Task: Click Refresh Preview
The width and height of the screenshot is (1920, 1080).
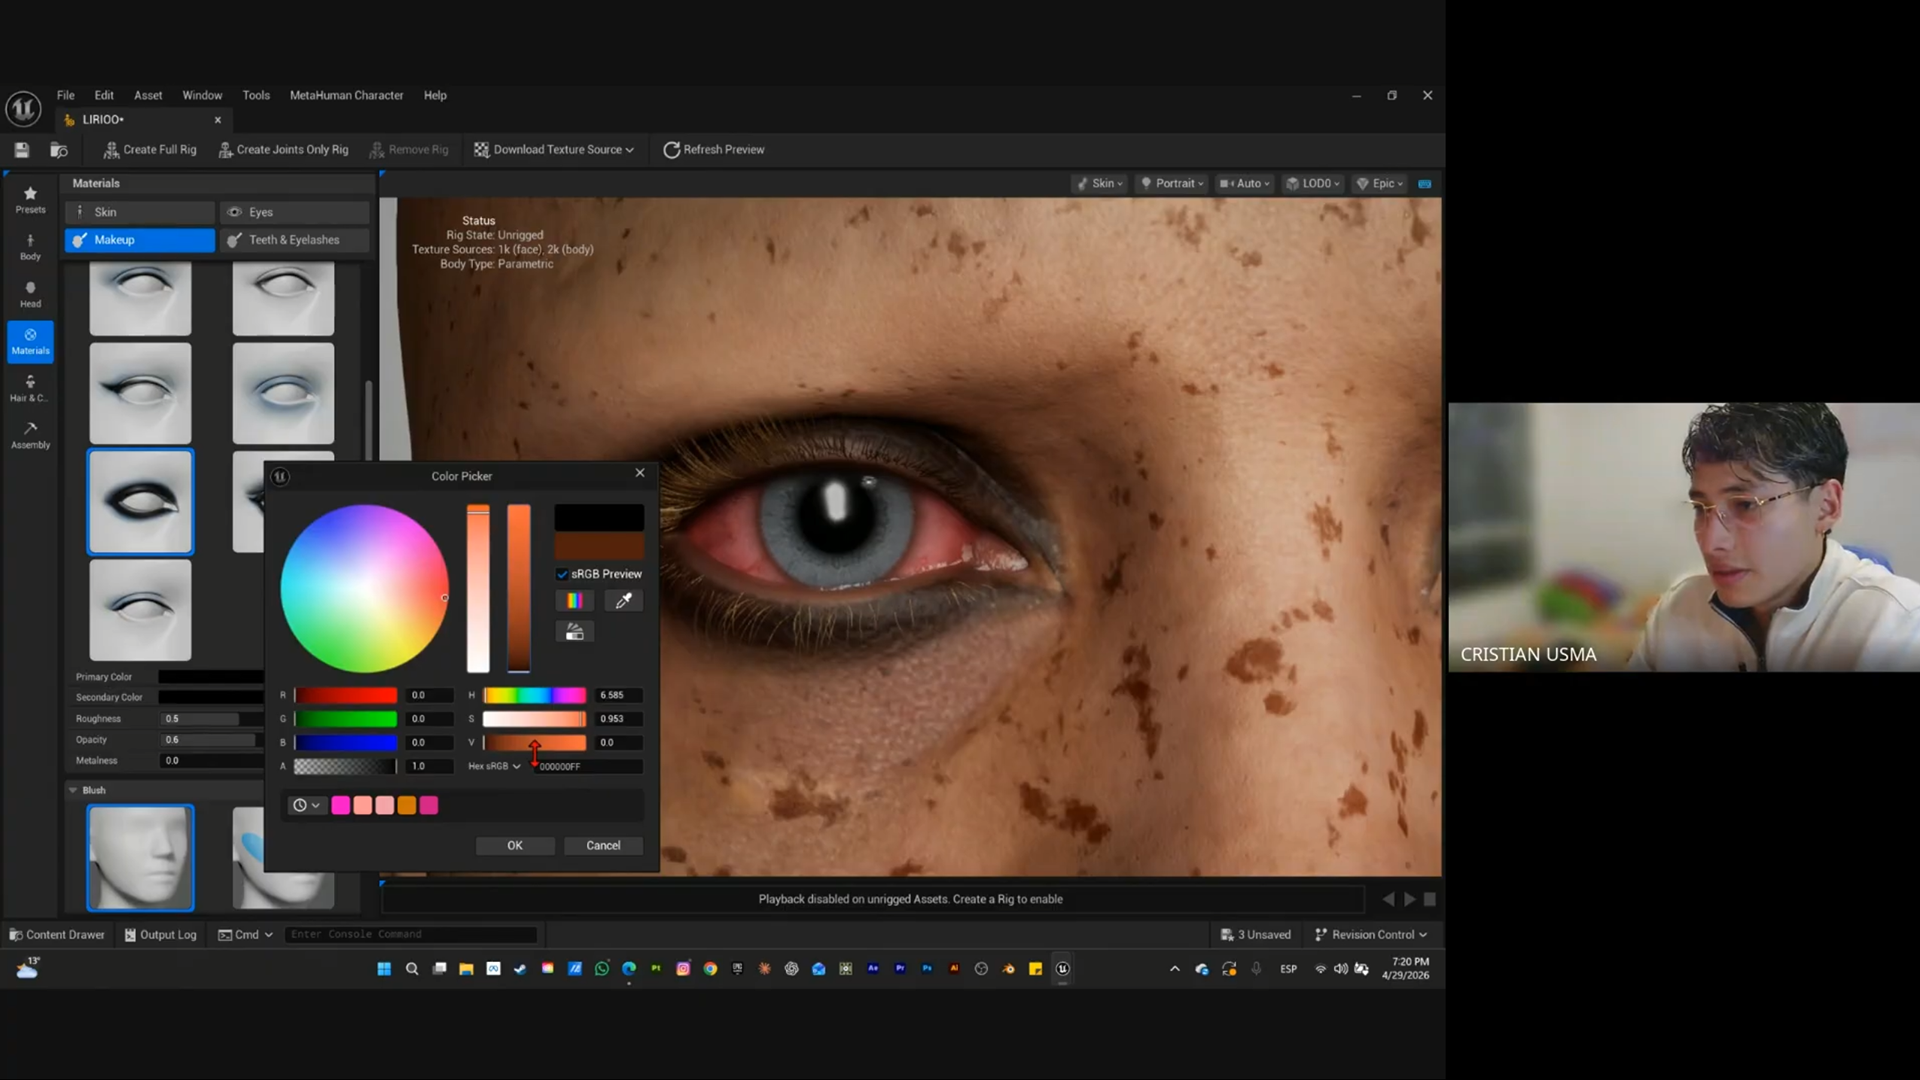Action: point(714,150)
